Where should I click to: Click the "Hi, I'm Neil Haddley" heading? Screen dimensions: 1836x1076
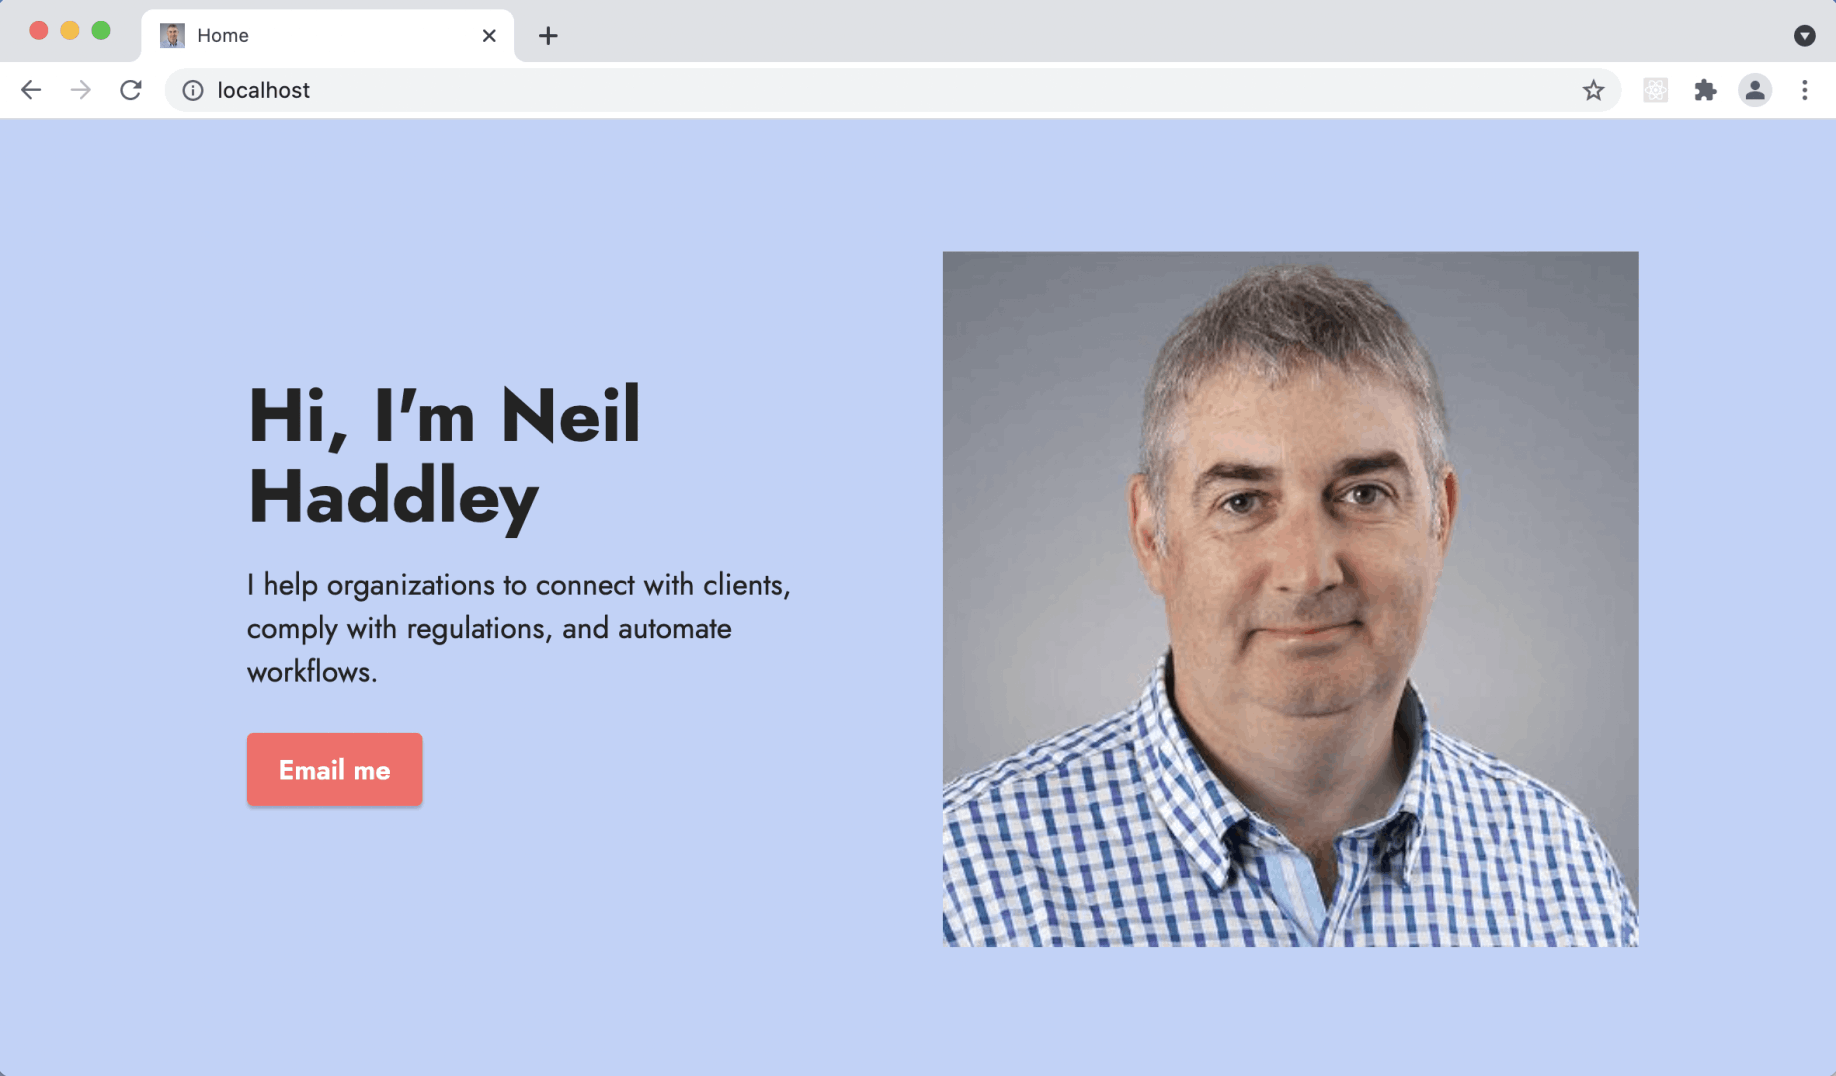(444, 455)
